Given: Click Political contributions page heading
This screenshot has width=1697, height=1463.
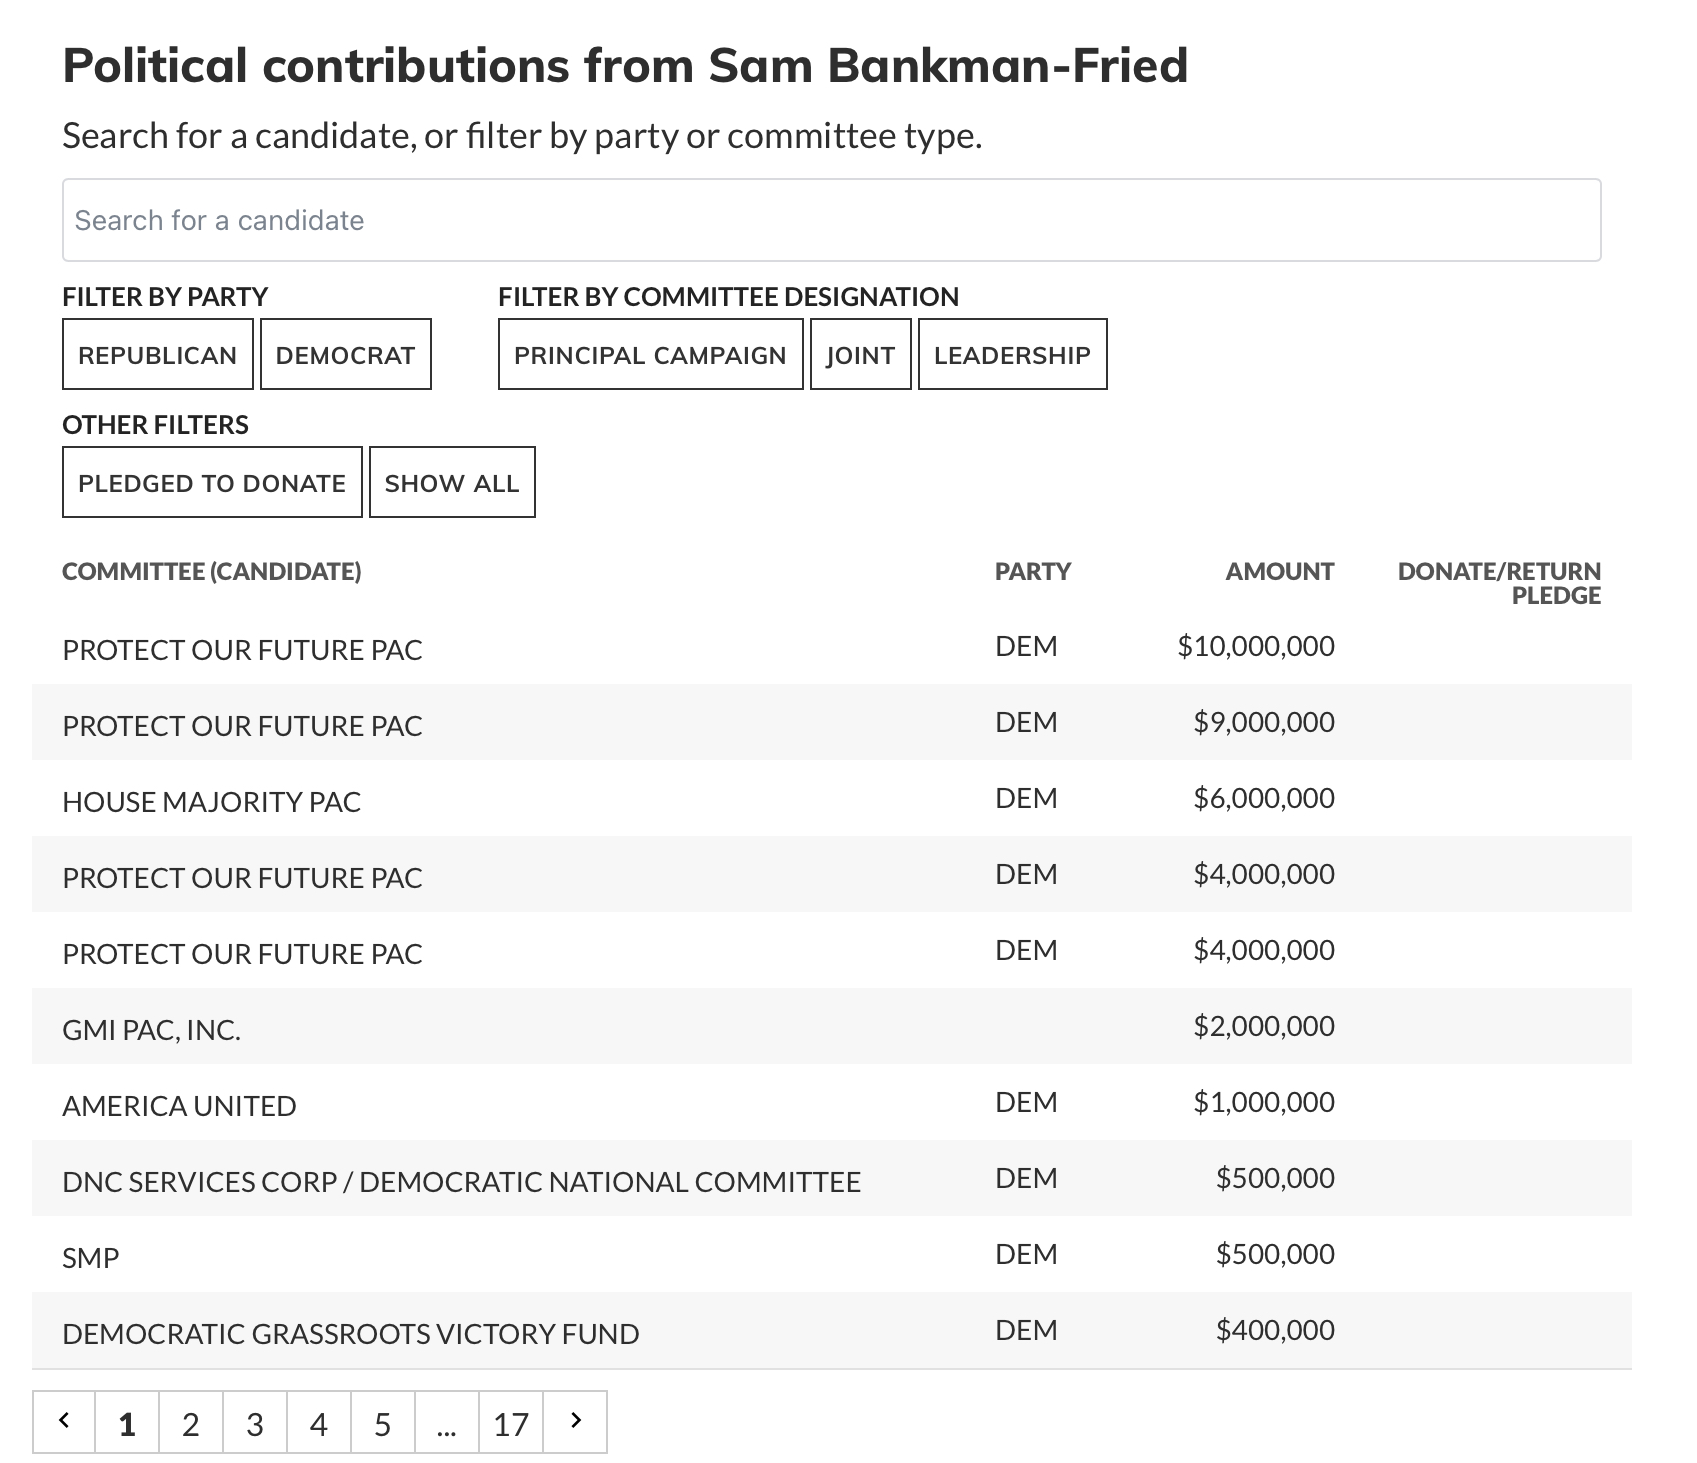Looking at the screenshot, I should (625, 66).
